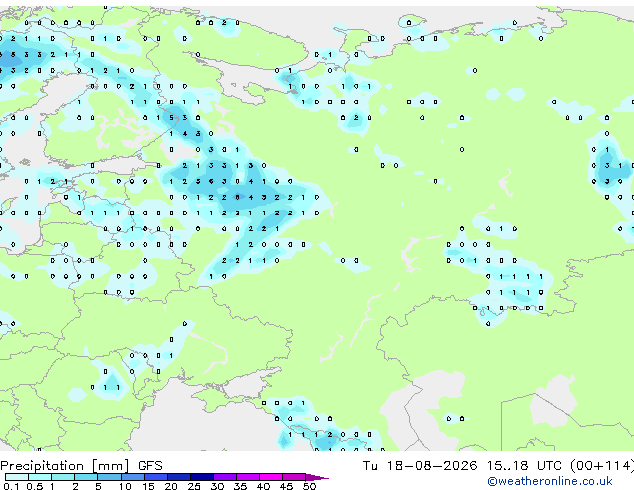Click the '(00+114)' forecast offset text

602,466
